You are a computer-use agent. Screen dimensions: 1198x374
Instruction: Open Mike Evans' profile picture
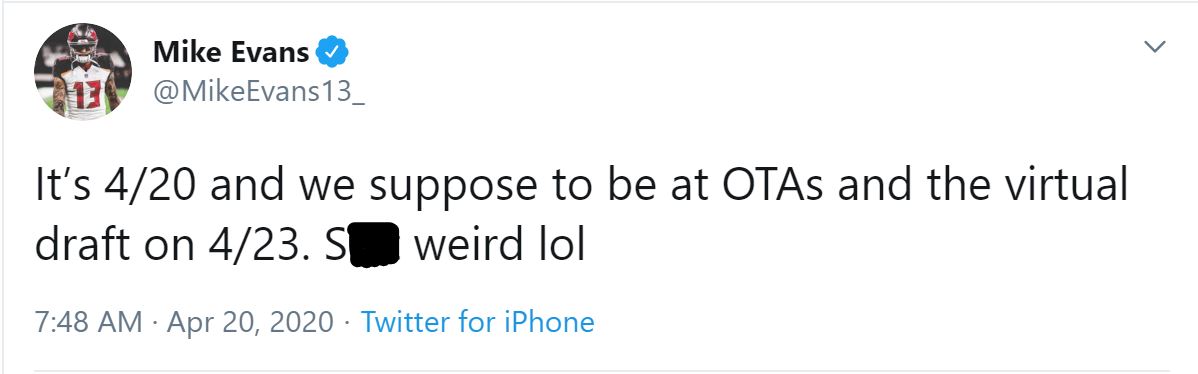coord(83,71)
